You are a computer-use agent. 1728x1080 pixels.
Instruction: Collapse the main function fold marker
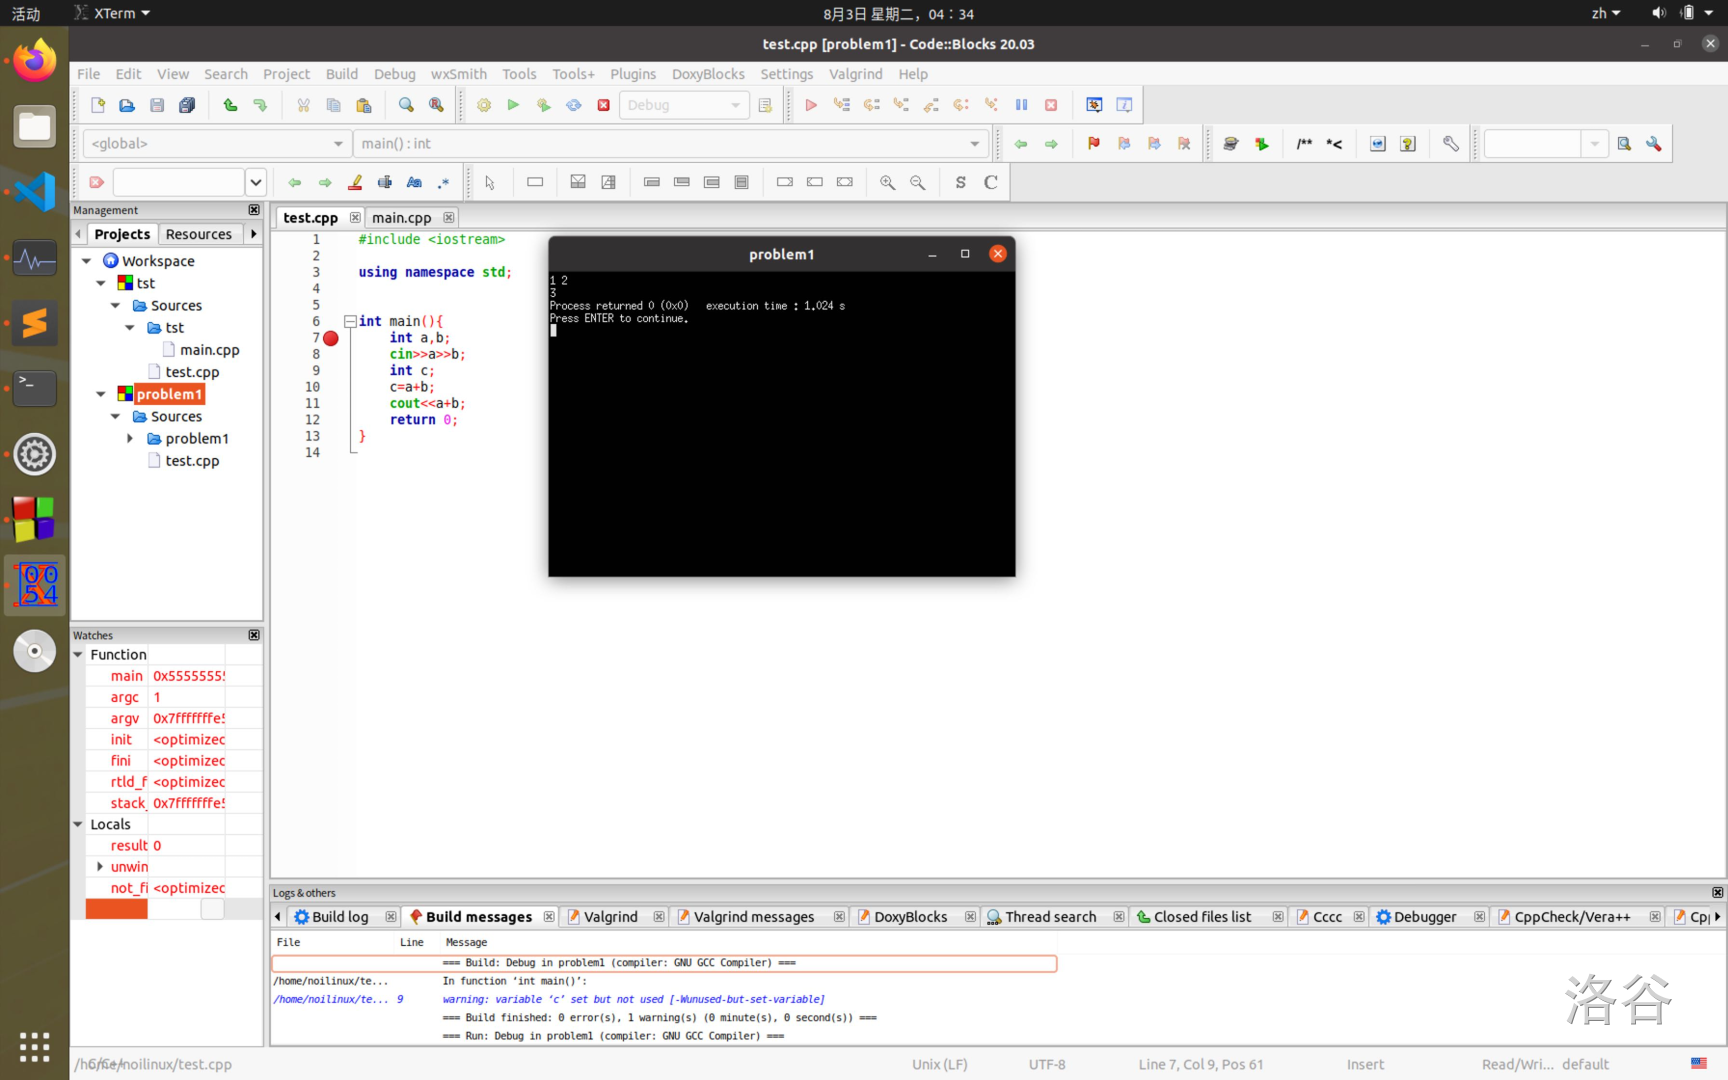point(350,321)
